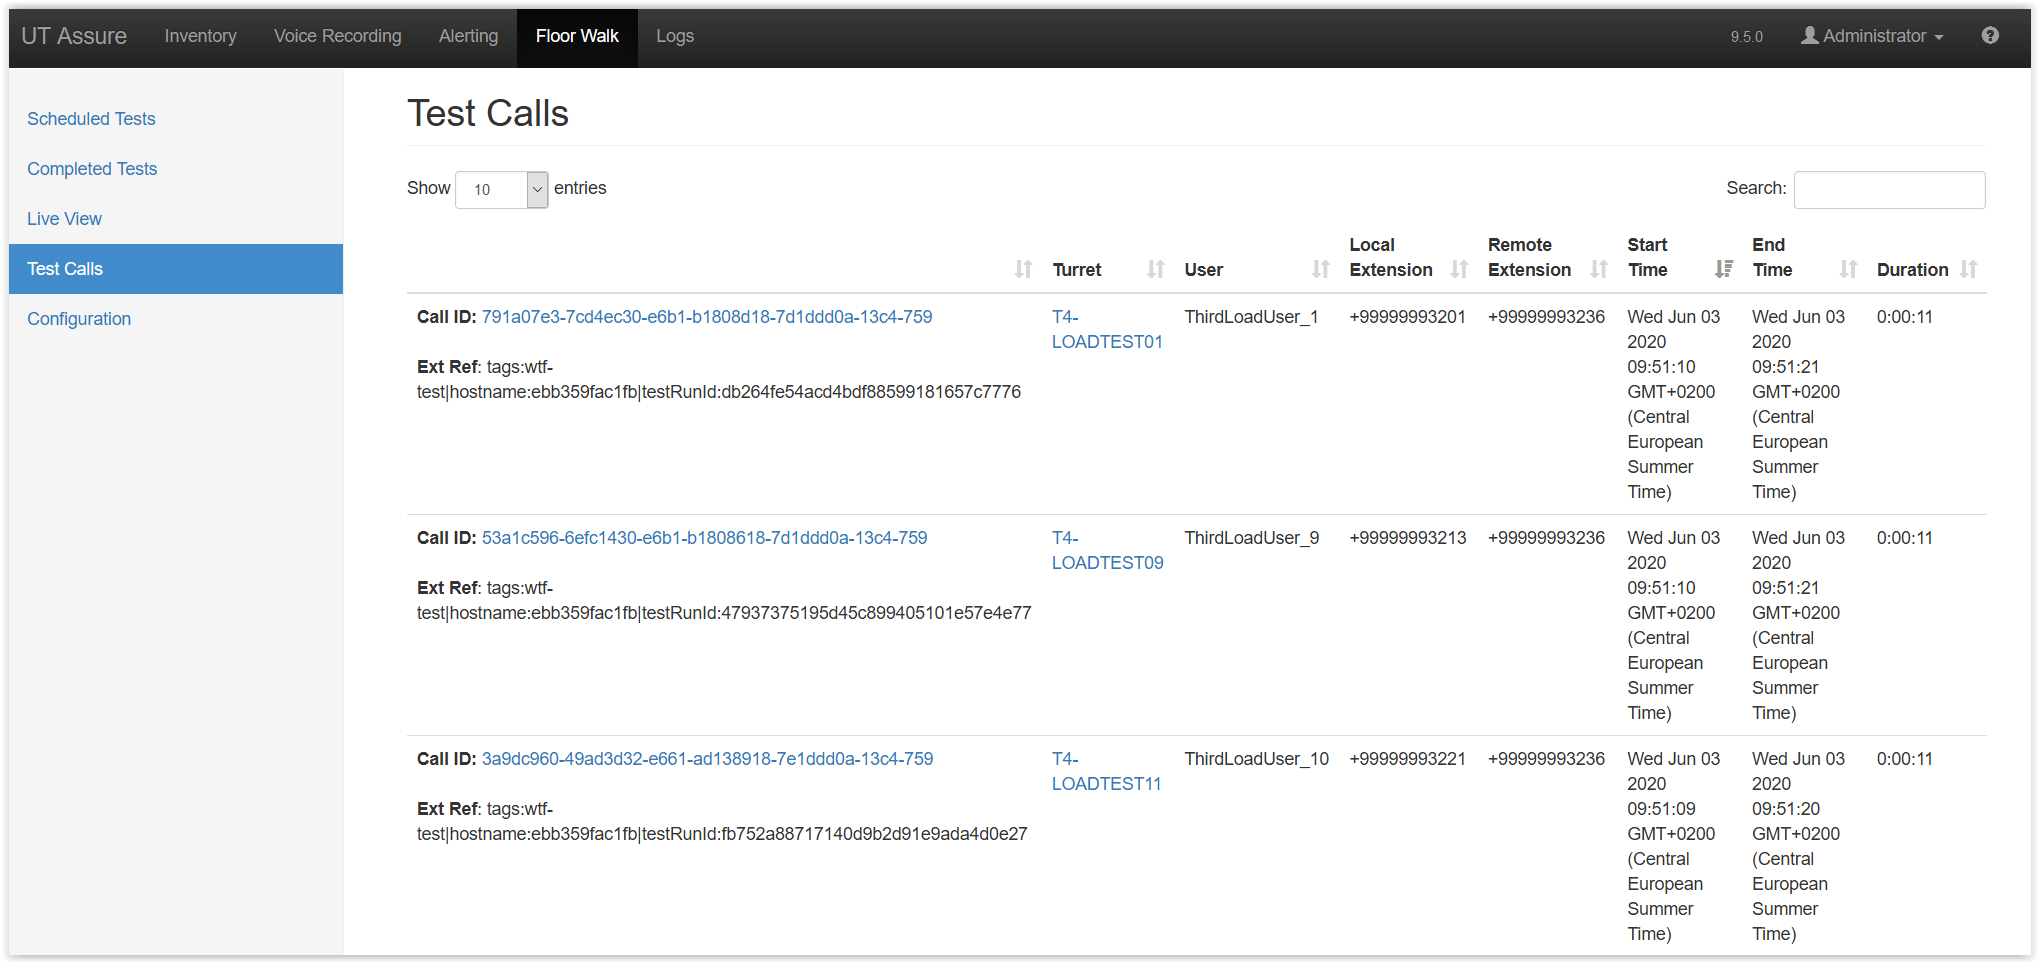The height and width of the screenshot is (963, 2039).
Task: Click local extension +99999993221
Action: coord(1408,759)
